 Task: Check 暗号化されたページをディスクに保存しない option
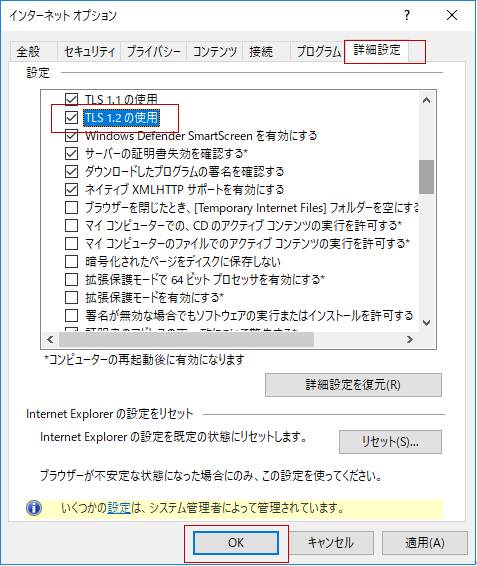(x=71, y=262)
